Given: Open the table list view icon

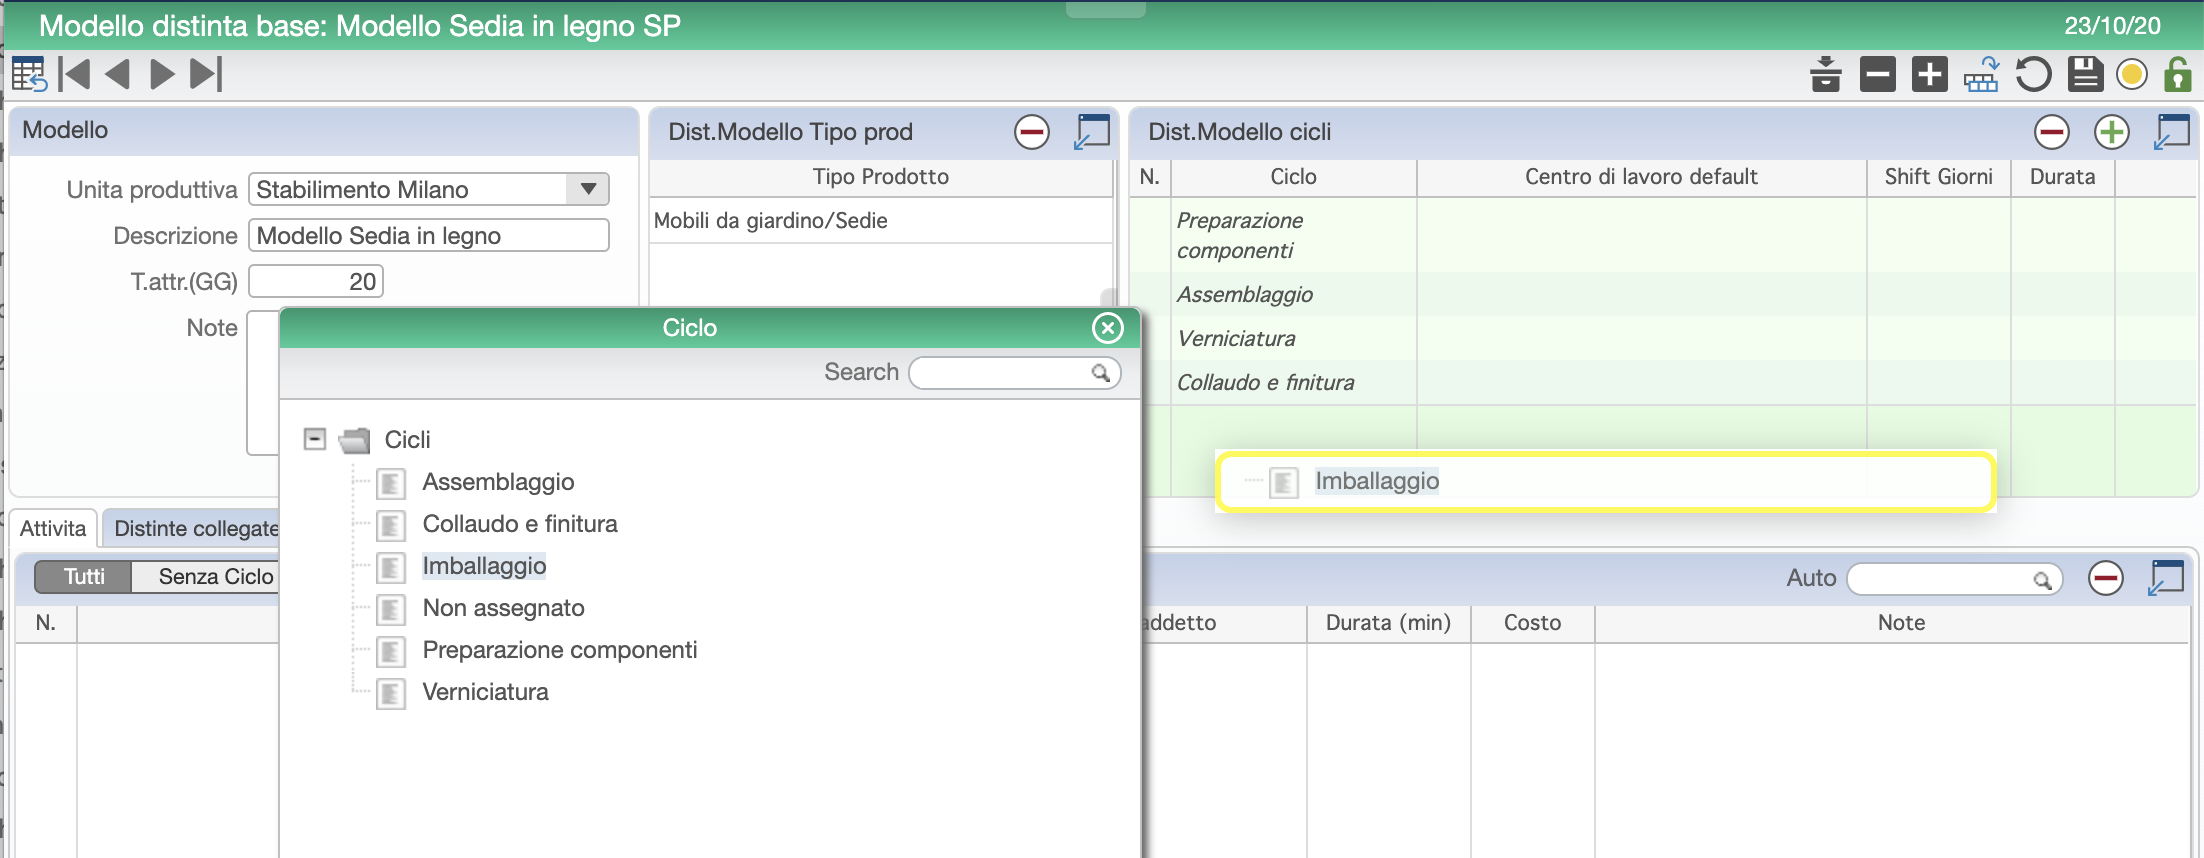Looking at the screenshot, I should tap(29, 74).
